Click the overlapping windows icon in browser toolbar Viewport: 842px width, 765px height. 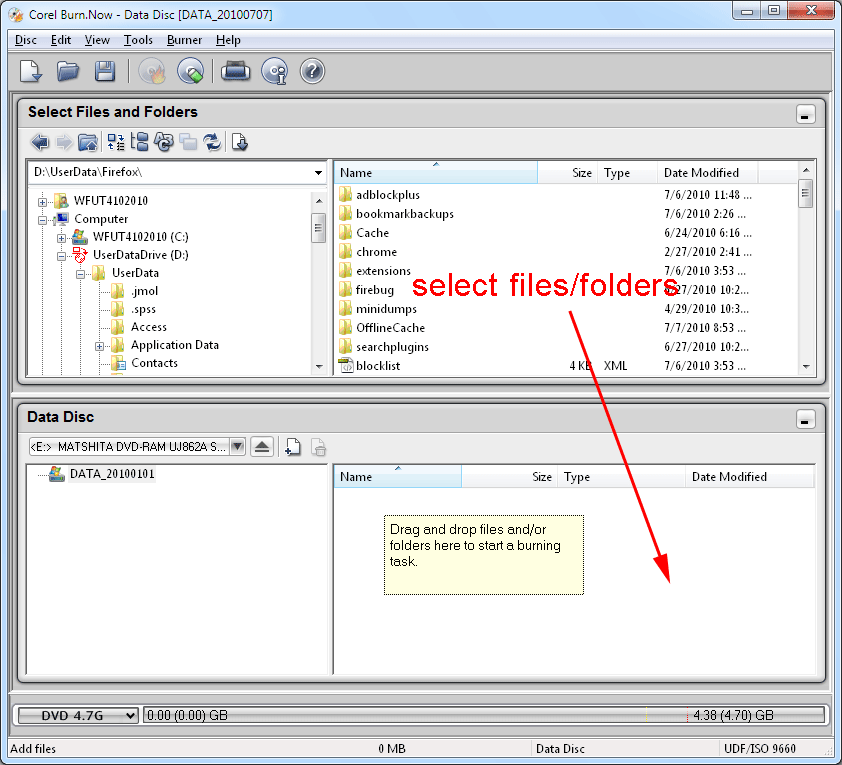tap(188, 142)
